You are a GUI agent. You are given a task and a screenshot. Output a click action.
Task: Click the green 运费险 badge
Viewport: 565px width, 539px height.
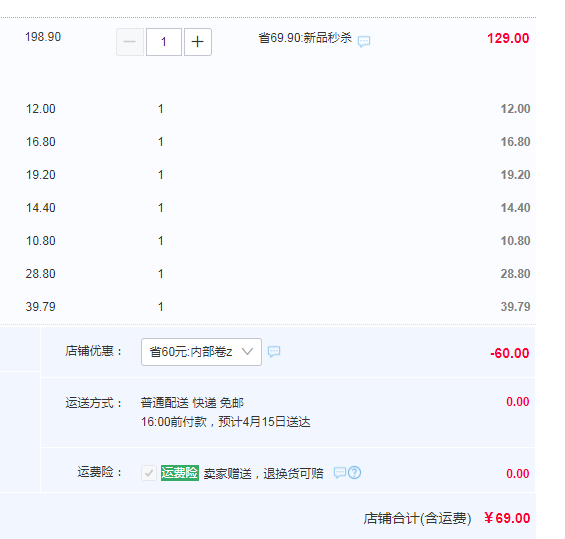point(180,473)
